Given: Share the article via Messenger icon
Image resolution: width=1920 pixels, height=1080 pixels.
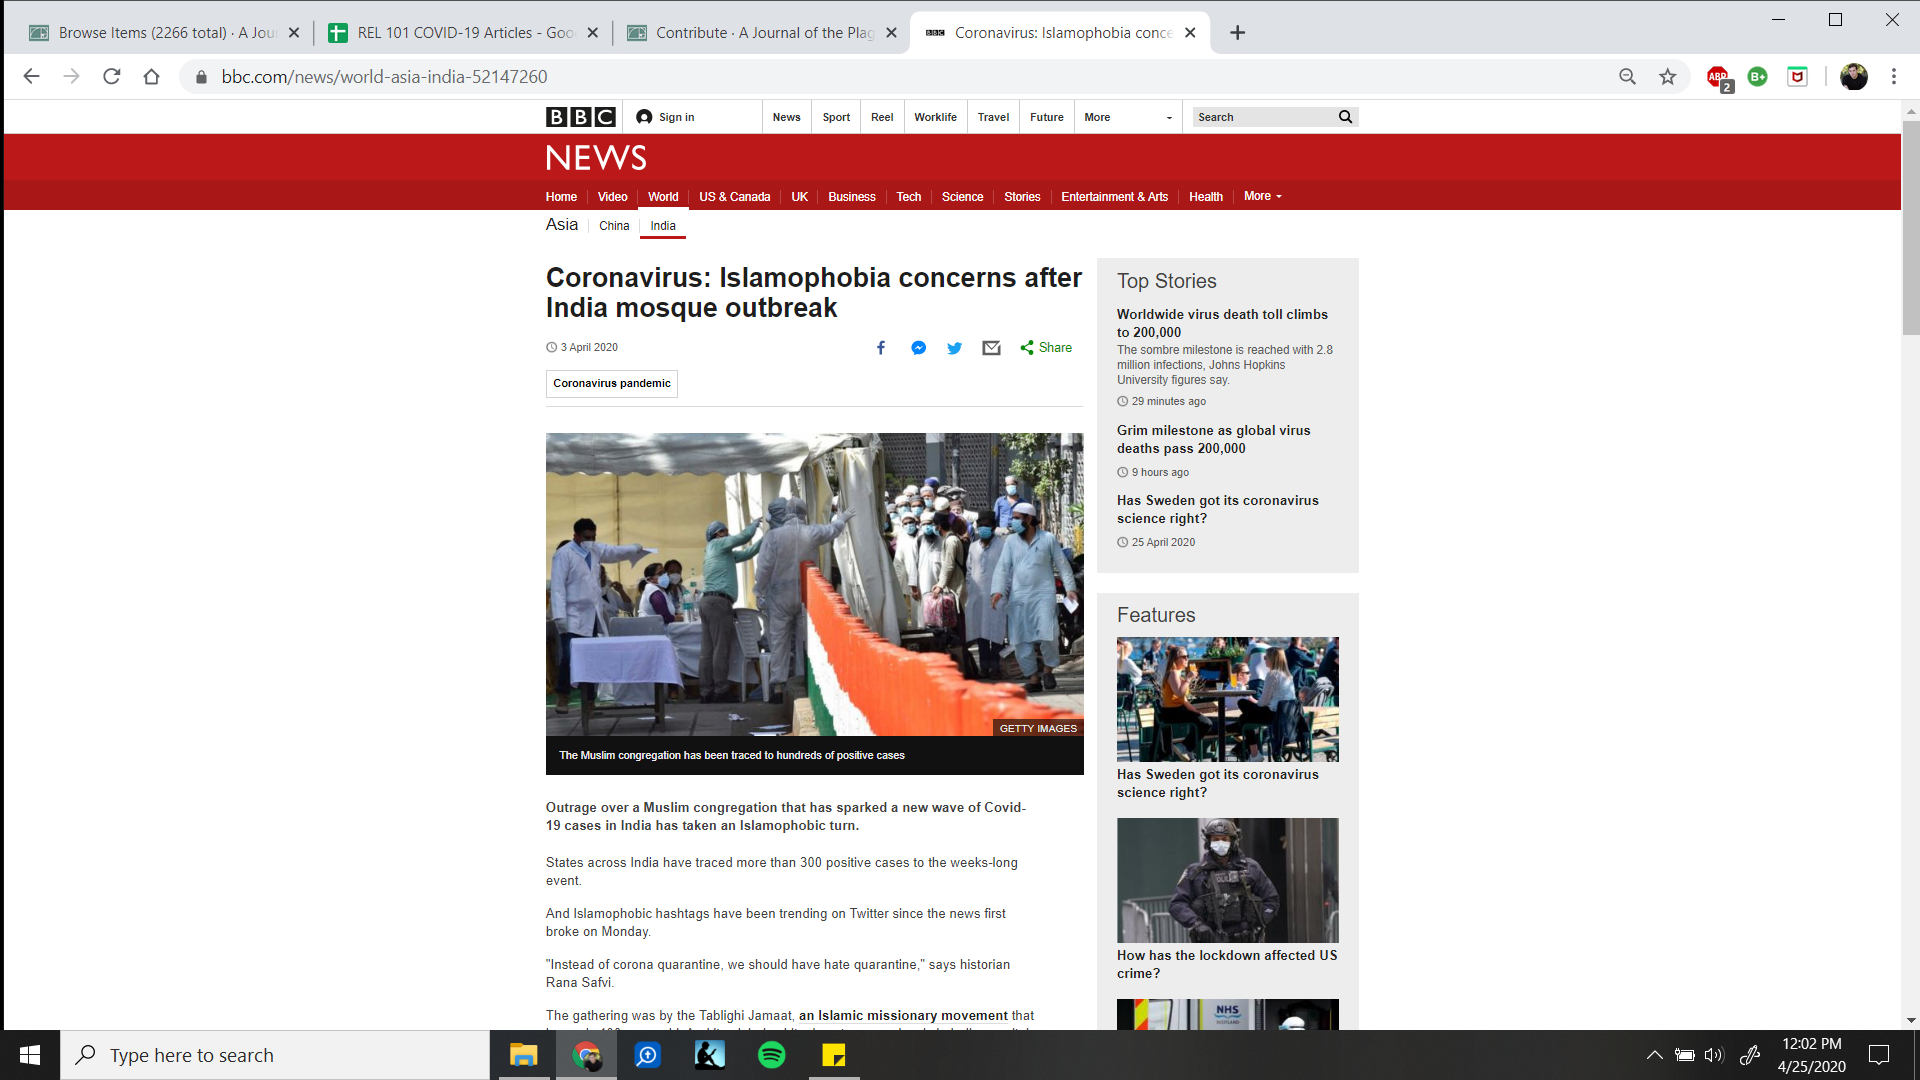Looking at the screenshot, I should [918, 348].
